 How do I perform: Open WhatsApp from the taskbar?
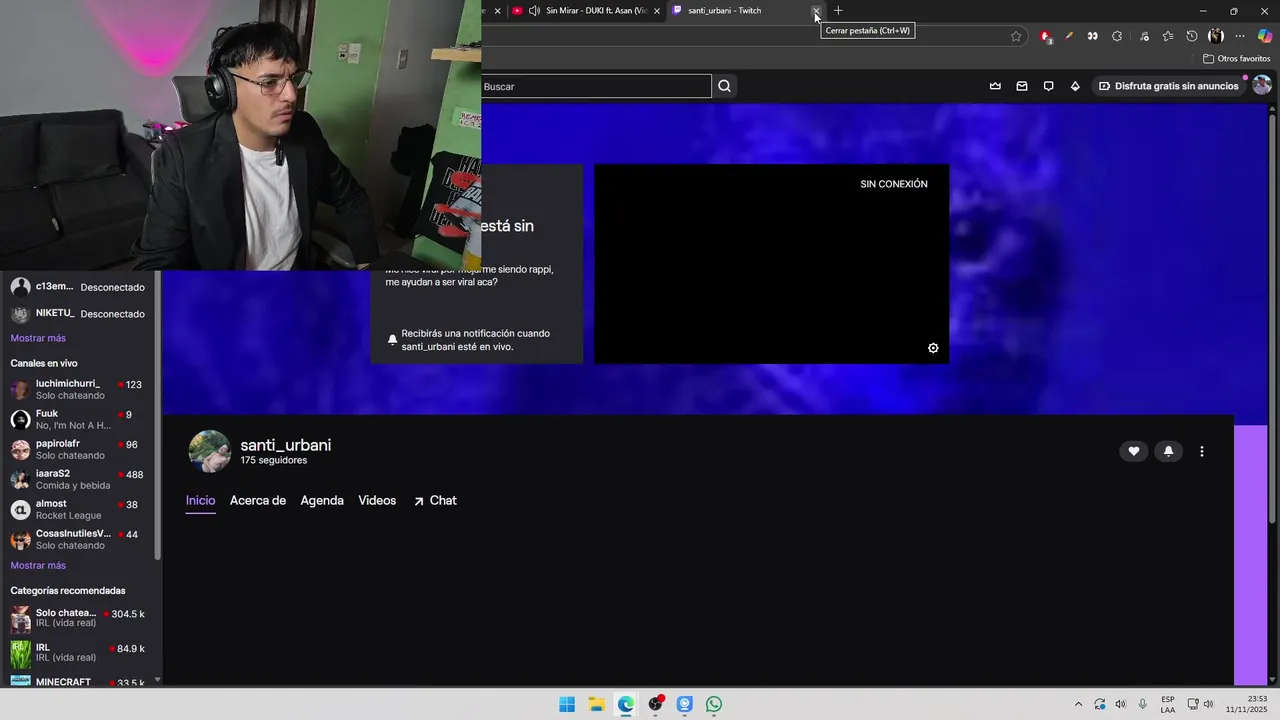click(x=714, y=704)
